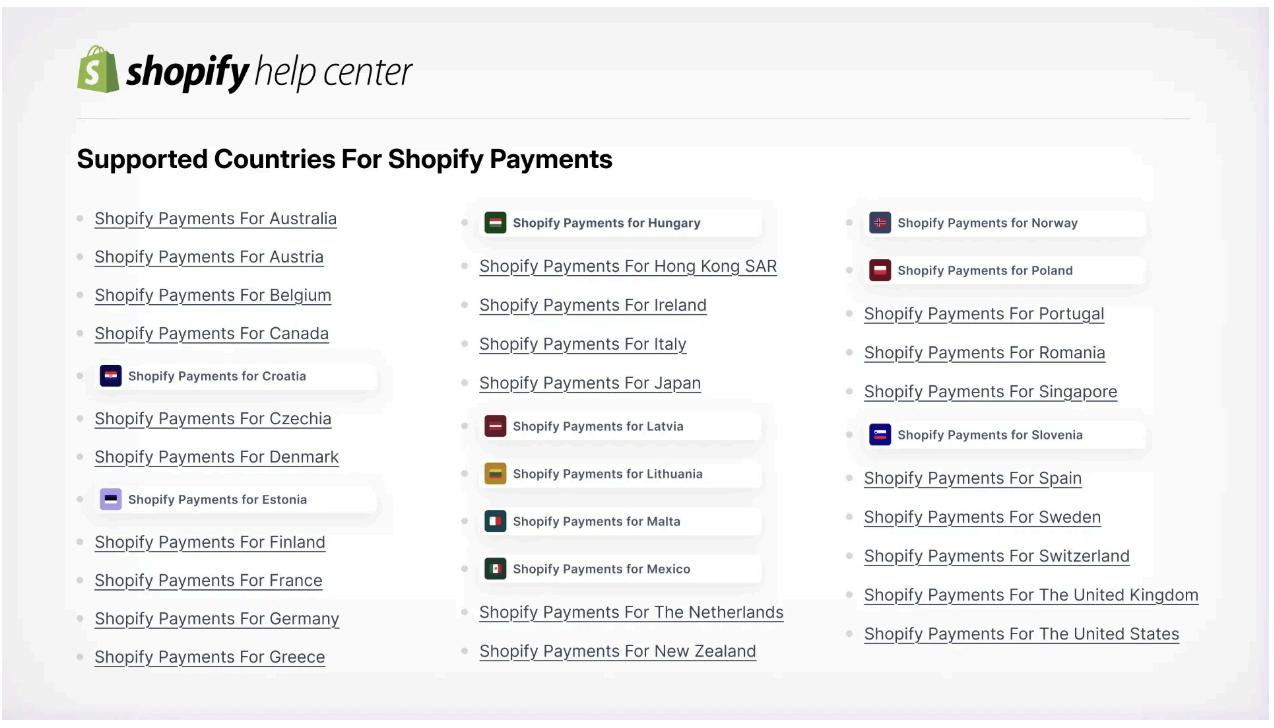
Task: Click the Poland flag icon
Action: point(880,270)
